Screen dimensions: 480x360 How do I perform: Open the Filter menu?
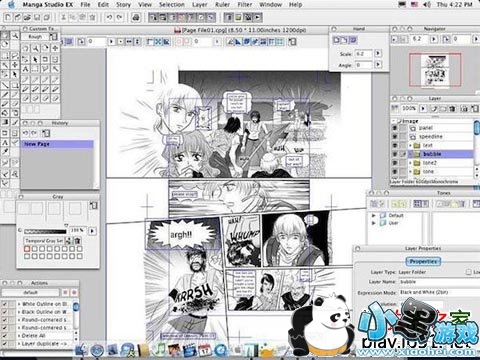[x=245, y=5]
